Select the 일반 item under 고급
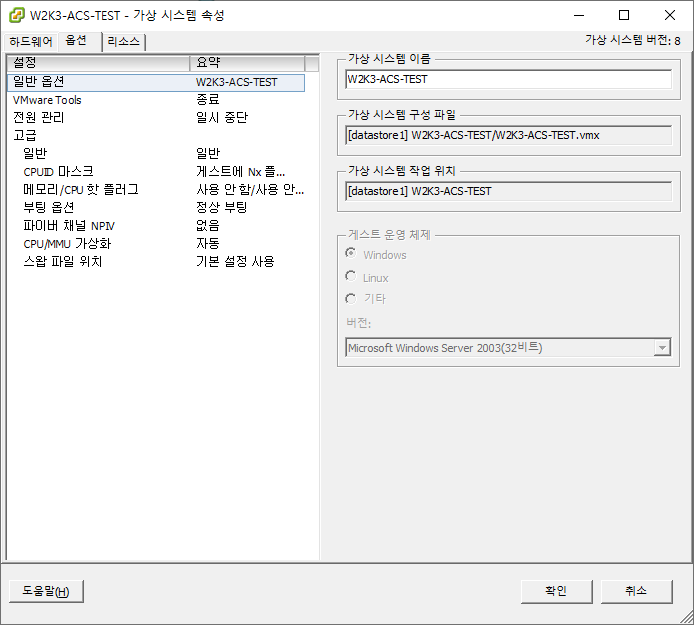This screenshot has width=694, height=625. point(156,154)
